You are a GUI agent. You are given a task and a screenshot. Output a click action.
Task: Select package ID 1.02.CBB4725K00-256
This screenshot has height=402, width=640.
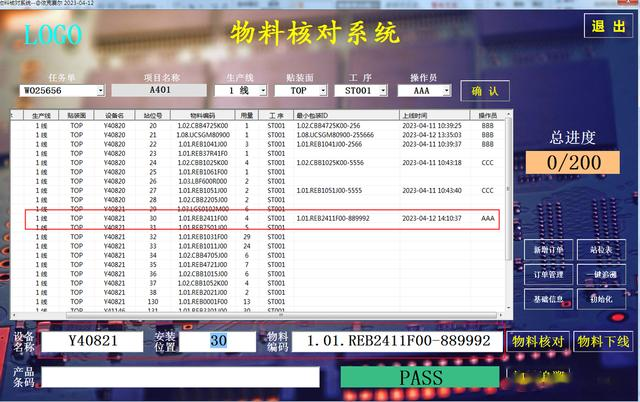coord(328,126)
